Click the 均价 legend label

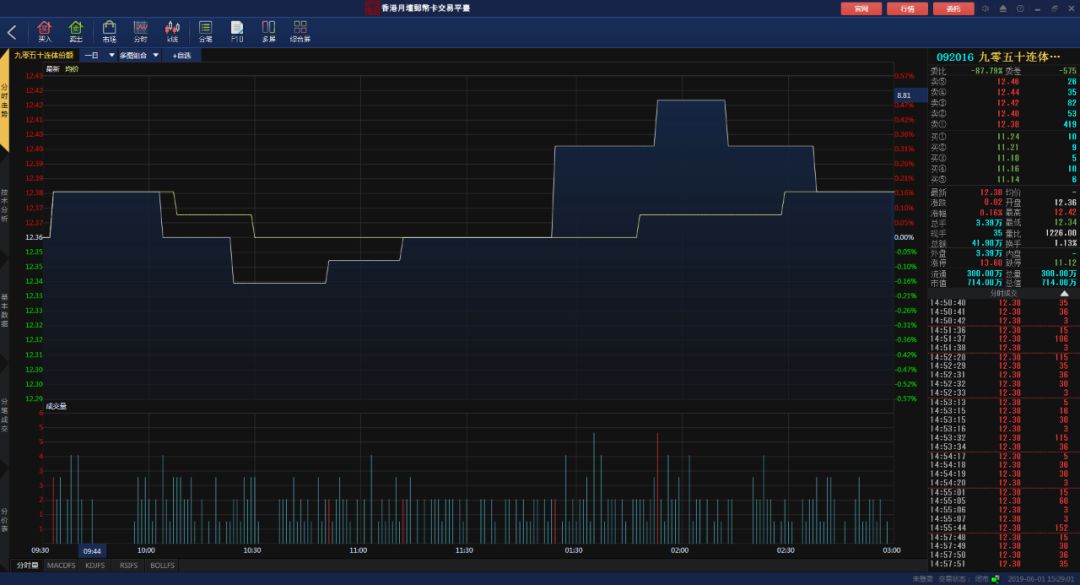click(72, 69)
